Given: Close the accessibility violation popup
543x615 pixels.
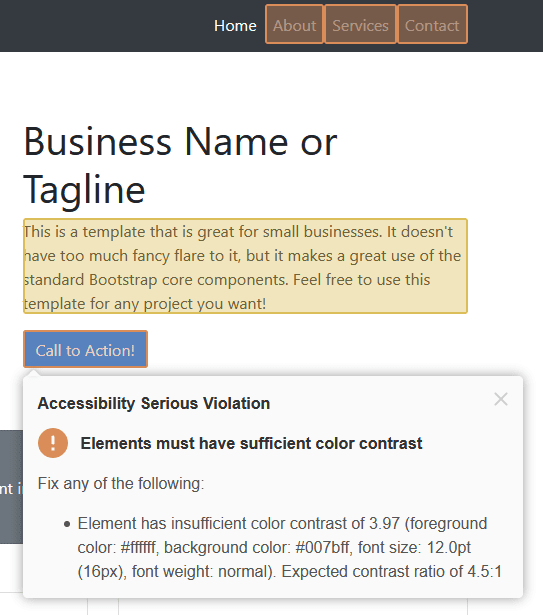Looking at the screenshot, I should [x=501, y=399].
